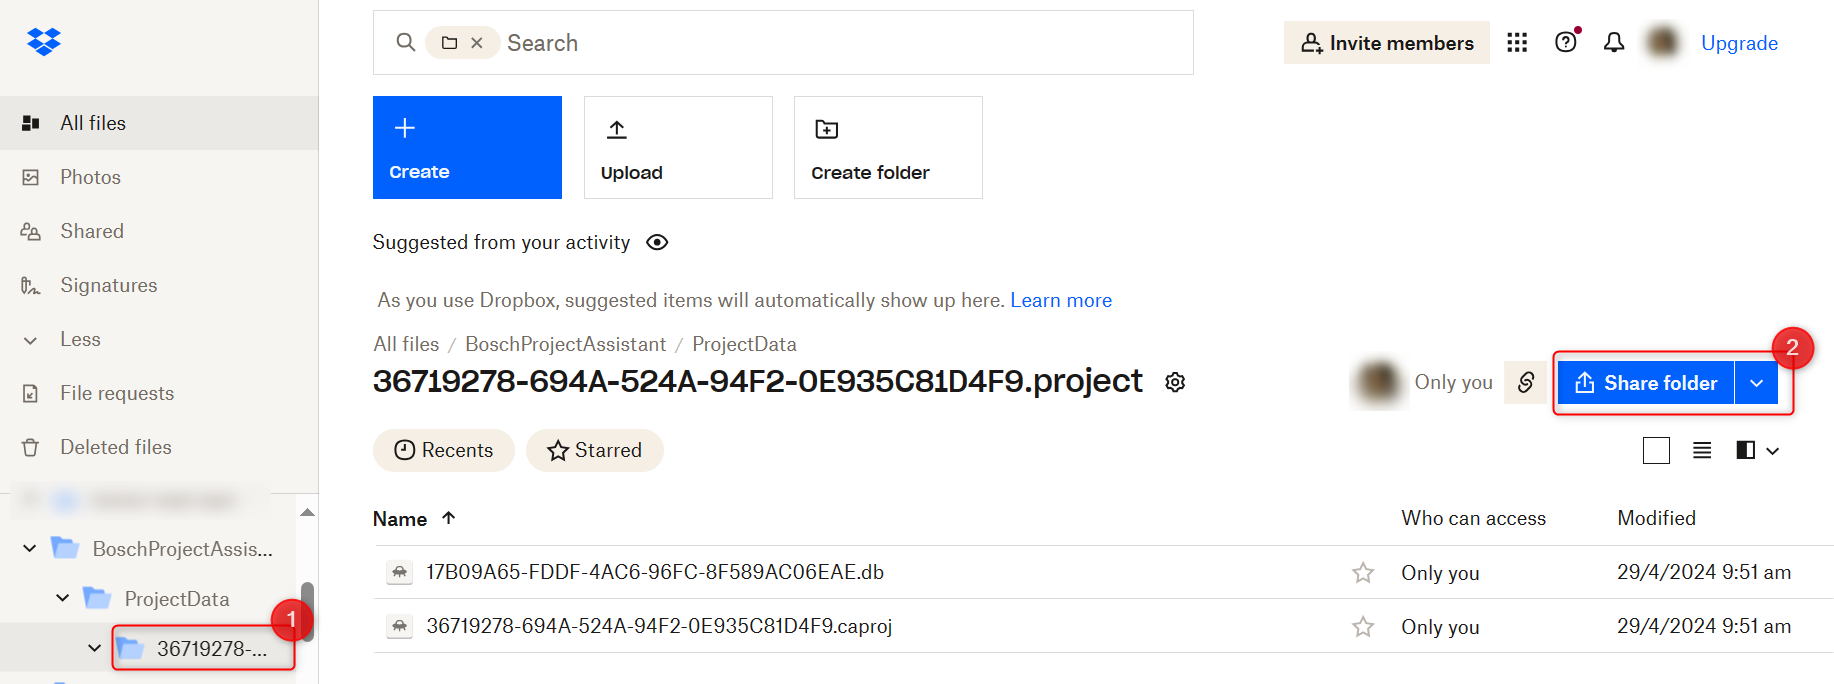Viewport: 1834px width, 684px height.
Task: Collapse the ProjectData tree folder
Action: (63, 598)
